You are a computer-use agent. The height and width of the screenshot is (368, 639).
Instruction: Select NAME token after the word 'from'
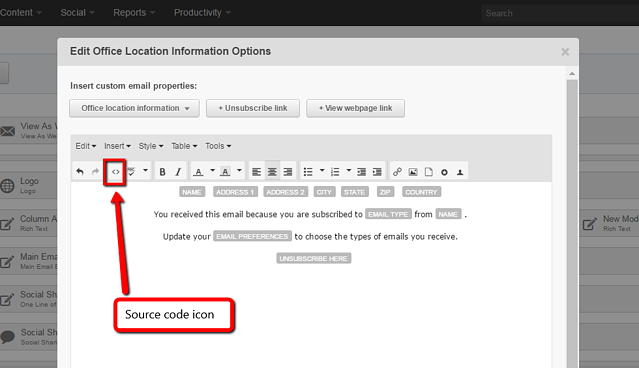click(448, 214)
